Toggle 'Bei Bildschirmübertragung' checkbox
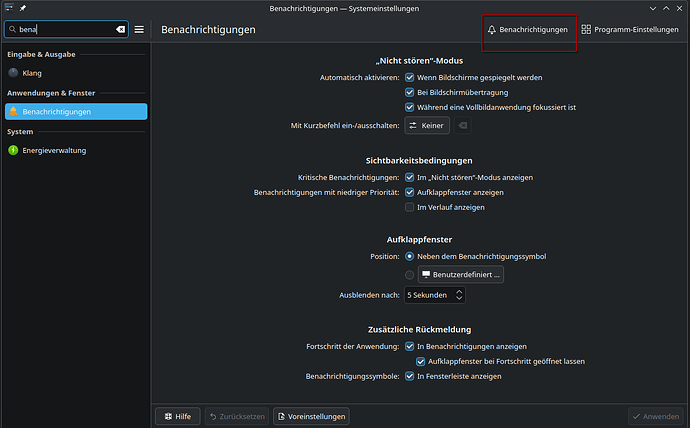Viewport: 690px width, 428px height. tap(409, 92)
